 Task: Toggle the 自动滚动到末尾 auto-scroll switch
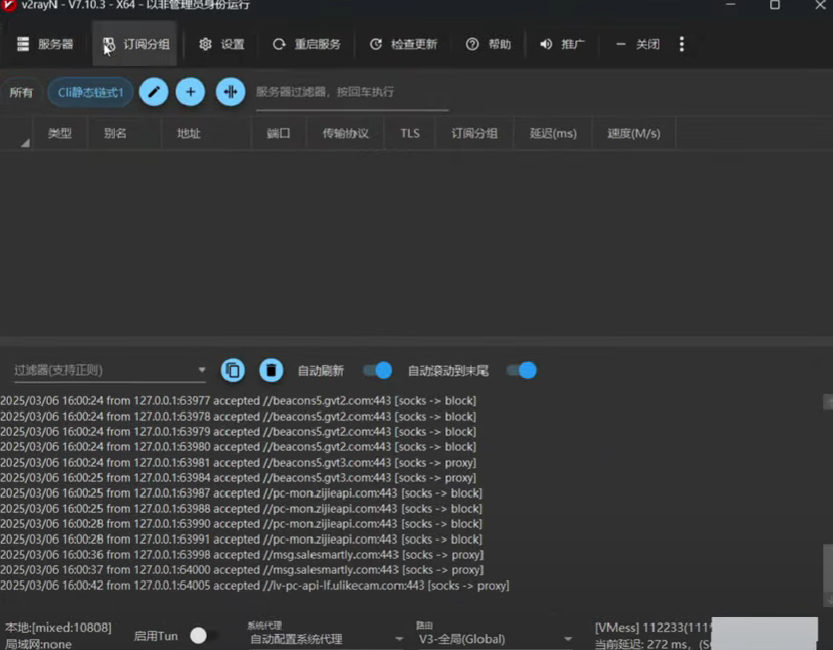pos(521,370)
